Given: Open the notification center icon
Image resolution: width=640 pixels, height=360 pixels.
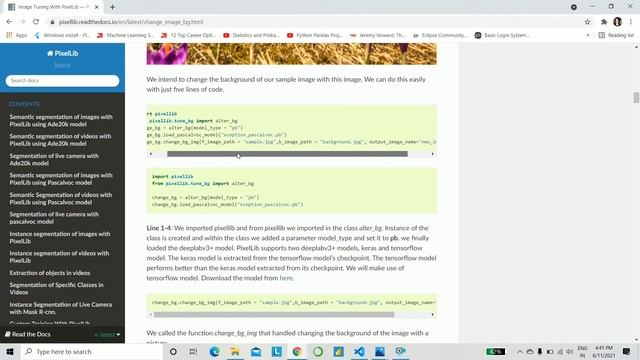Looking at the screenshot, I should (x=627, y=351).
